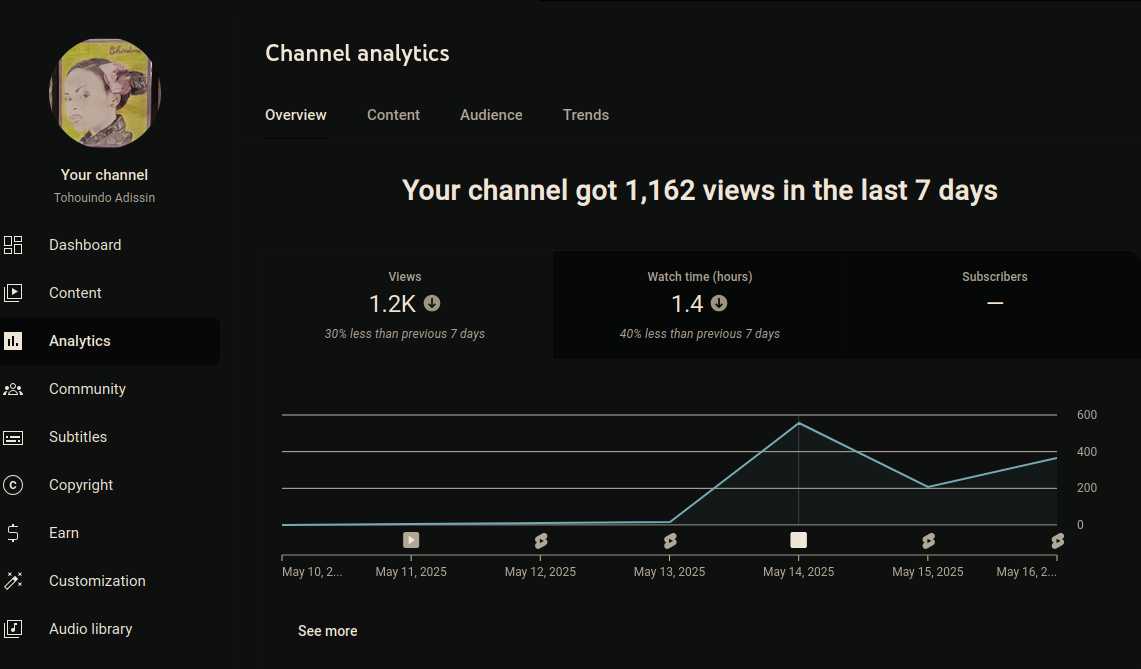The width and height of the screenshot is (1141, 669).
Task: Click the Audio library music icon
Action: [13, 629]
